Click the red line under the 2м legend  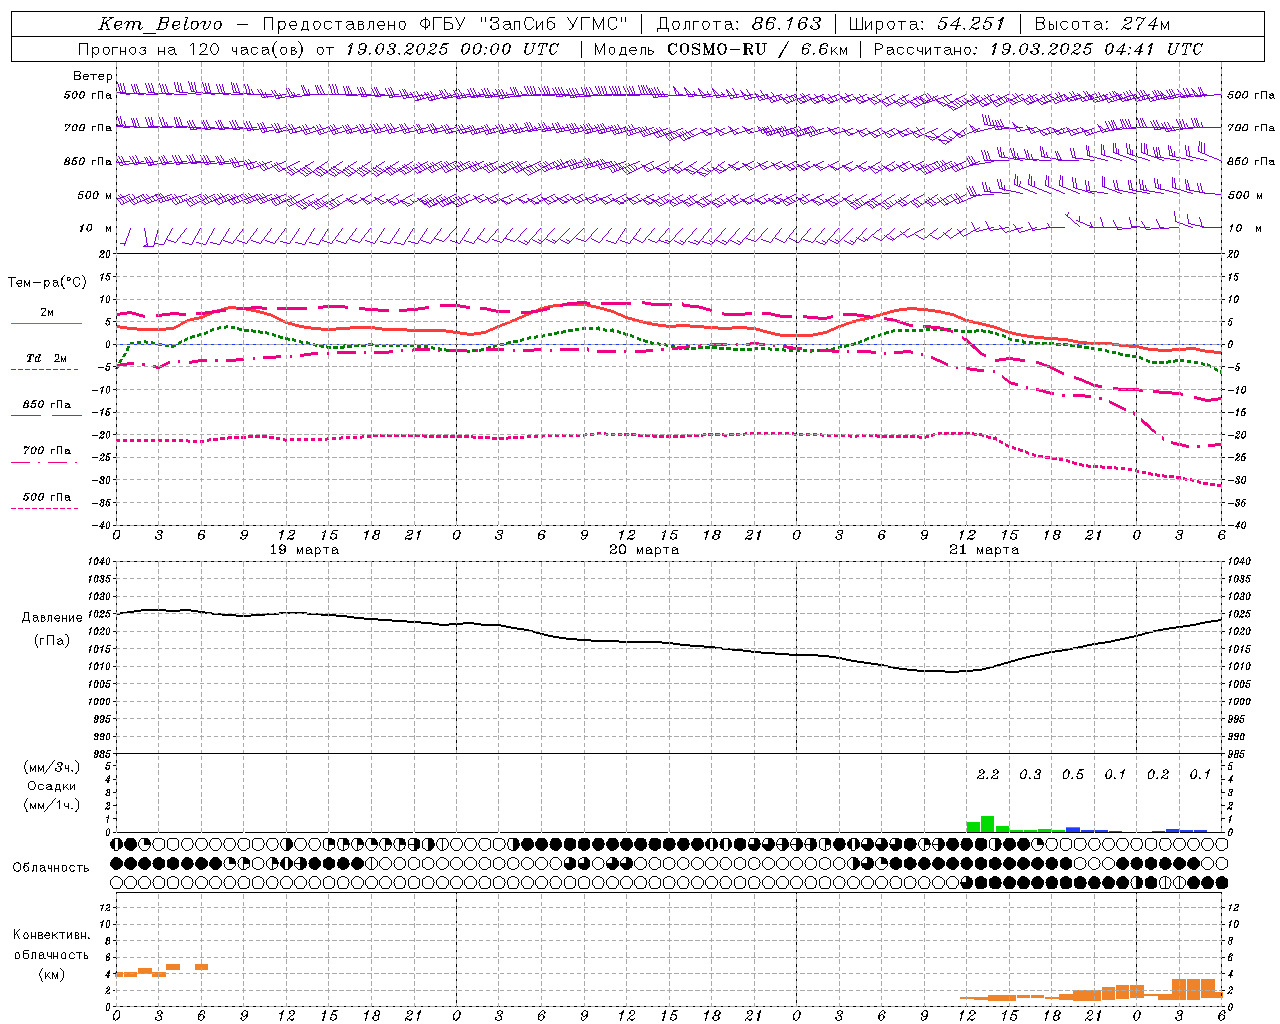pyautogui.click(x=46, y=323)
